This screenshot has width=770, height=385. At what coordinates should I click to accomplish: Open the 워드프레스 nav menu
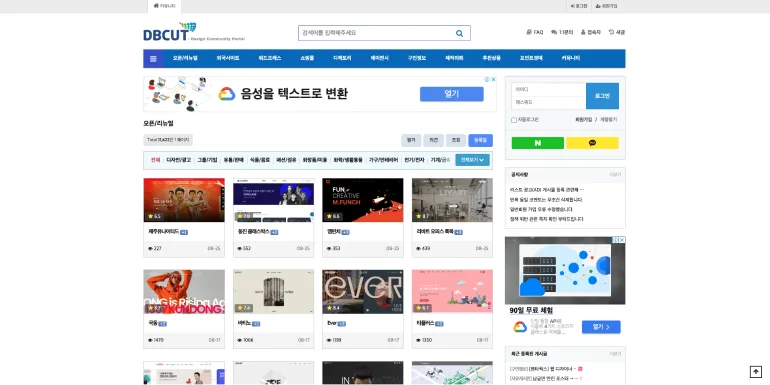(x=270, y=58)
